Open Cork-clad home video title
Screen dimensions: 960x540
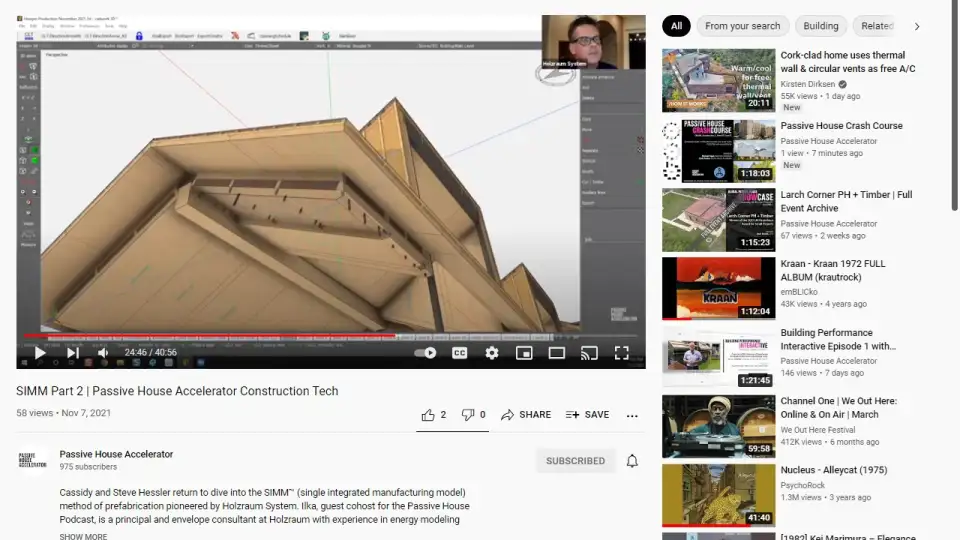coord(848,62)
